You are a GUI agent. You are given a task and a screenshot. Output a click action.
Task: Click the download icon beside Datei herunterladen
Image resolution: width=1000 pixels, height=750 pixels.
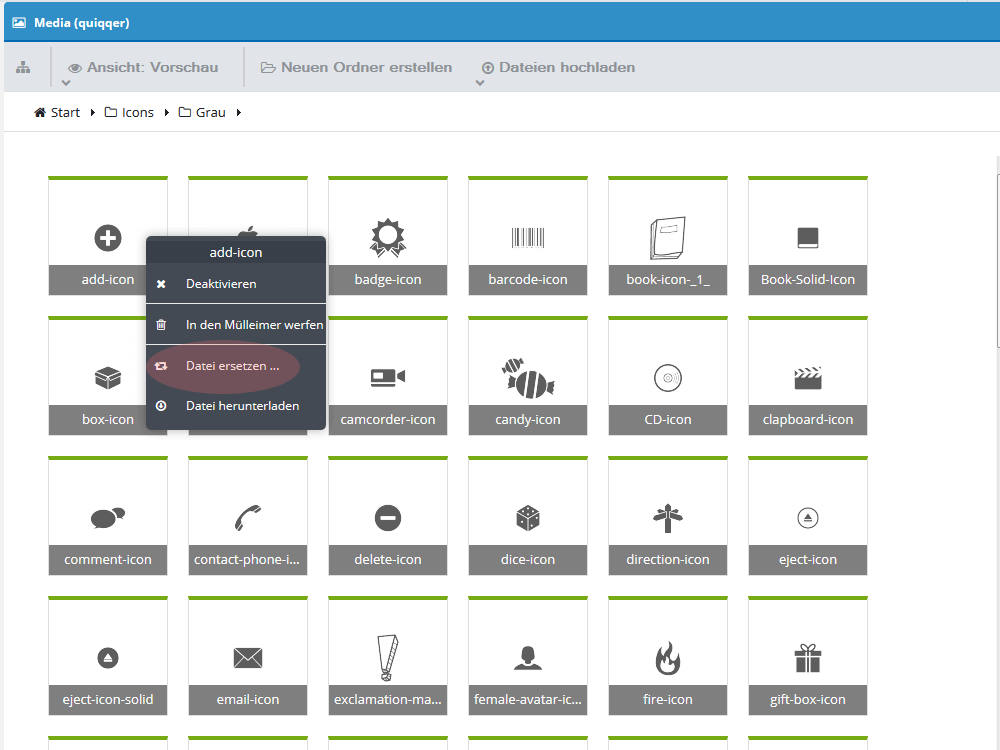pyautogui.click(x=161, y=406)
